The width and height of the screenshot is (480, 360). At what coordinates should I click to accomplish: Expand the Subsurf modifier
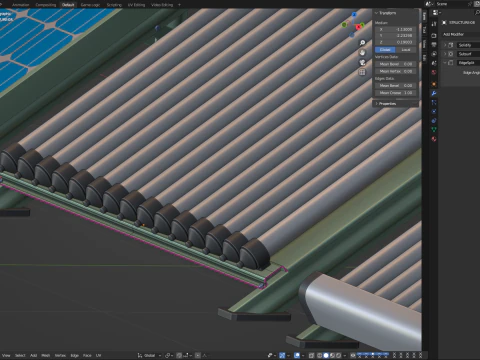click(x=445, y=54)
